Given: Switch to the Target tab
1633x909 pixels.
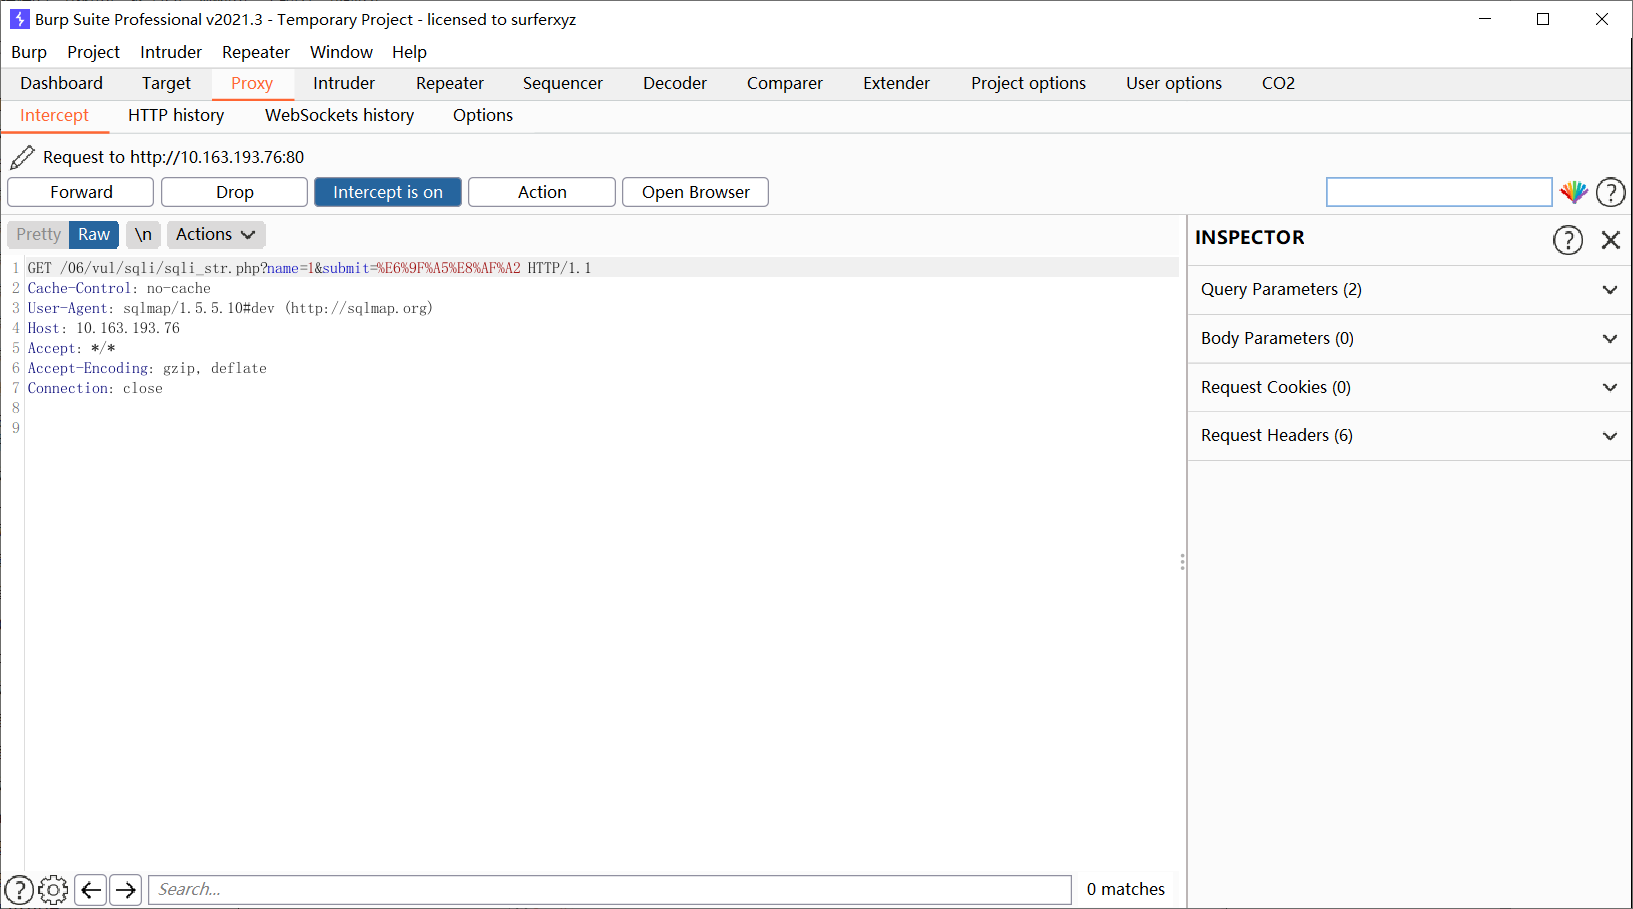Looking at the screenshot, I should coord(166,83).
